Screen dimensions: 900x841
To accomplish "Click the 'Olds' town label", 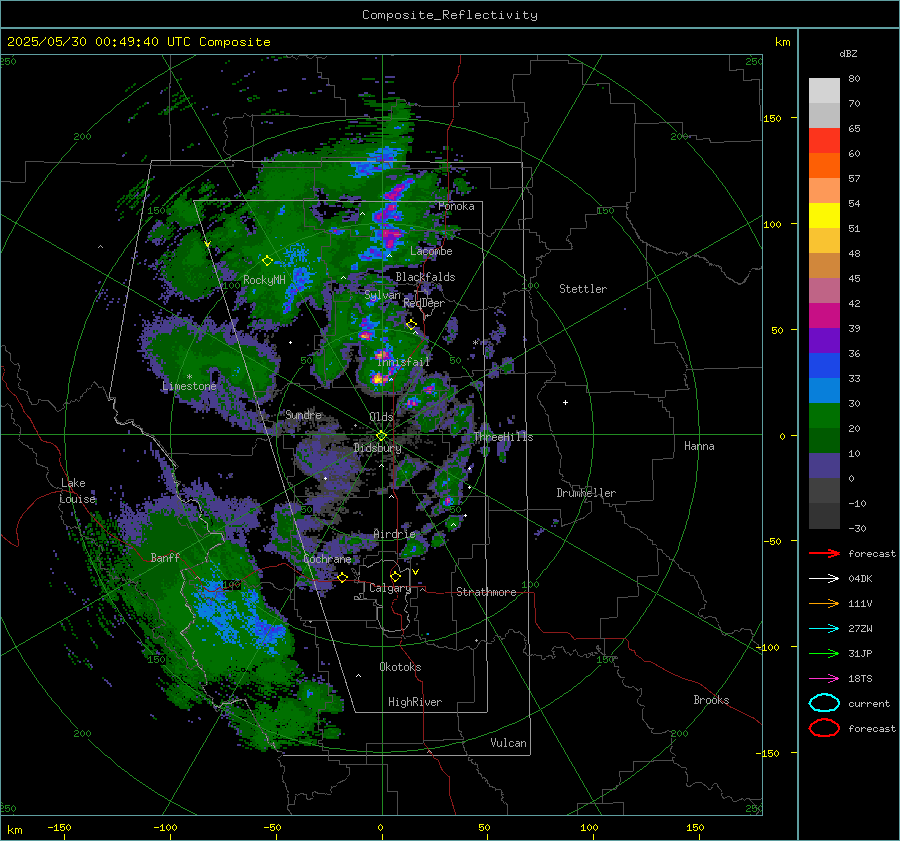I will [381, 417].
